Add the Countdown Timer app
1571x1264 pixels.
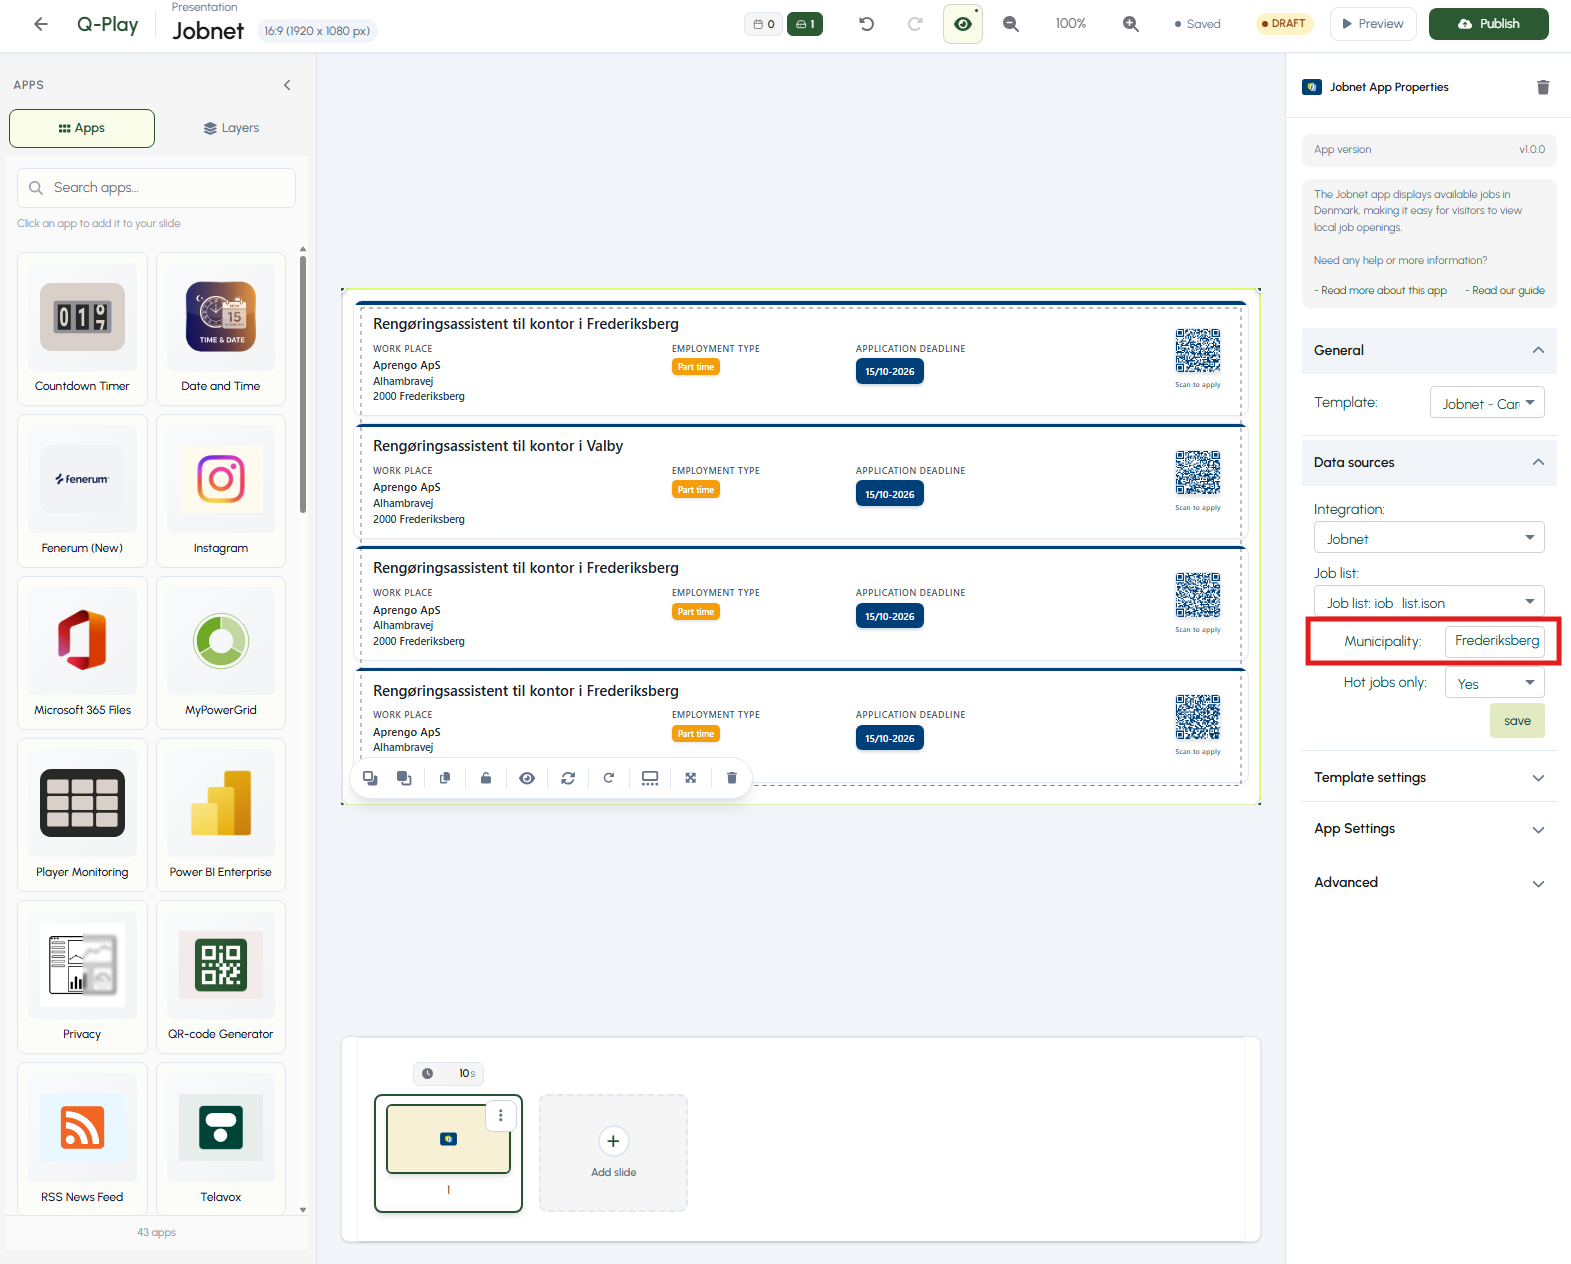pyautogui.click(x=82, y=329)
